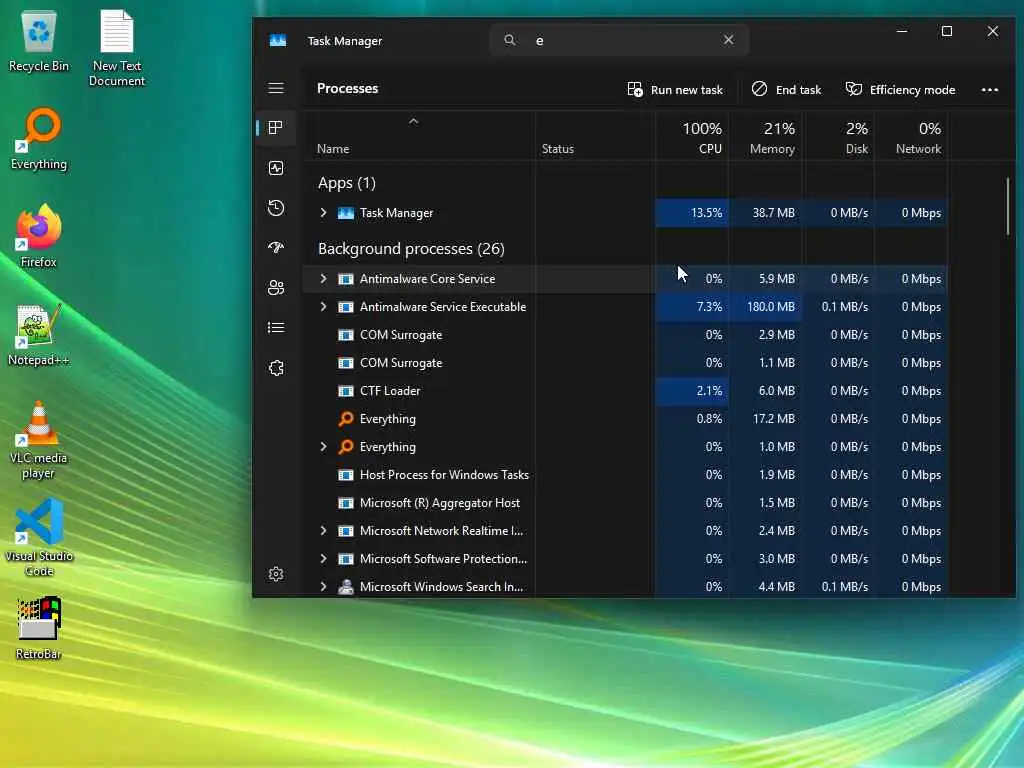Click the Task Manager title bar app icon

278,40
